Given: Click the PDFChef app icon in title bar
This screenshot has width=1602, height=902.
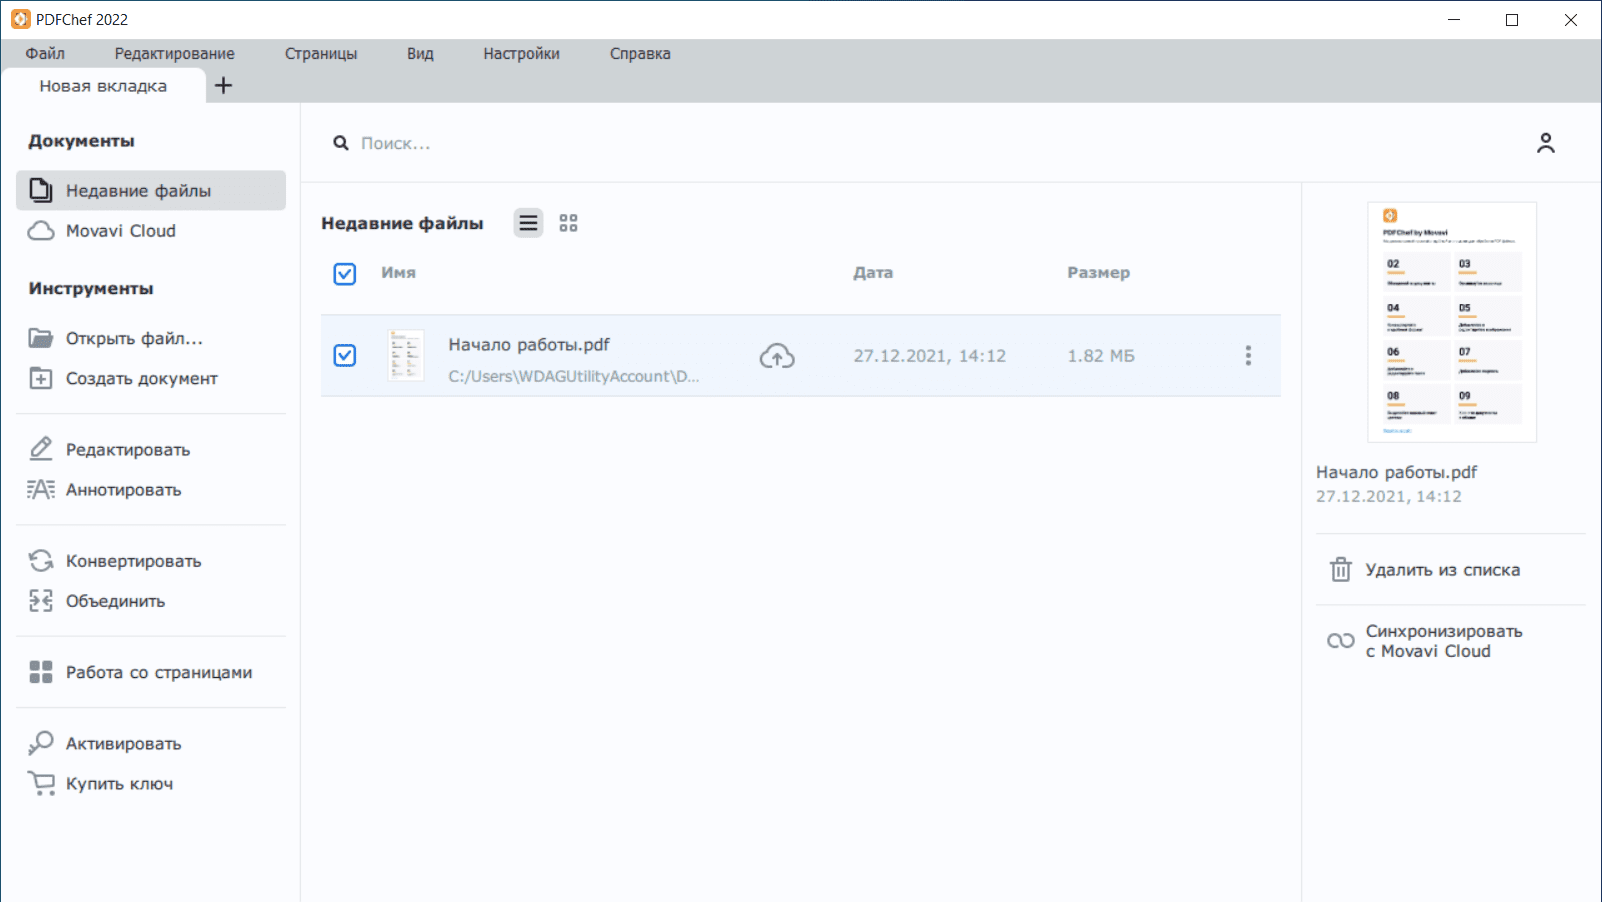Looking at the screenshot, I should (x=21, y=19).
